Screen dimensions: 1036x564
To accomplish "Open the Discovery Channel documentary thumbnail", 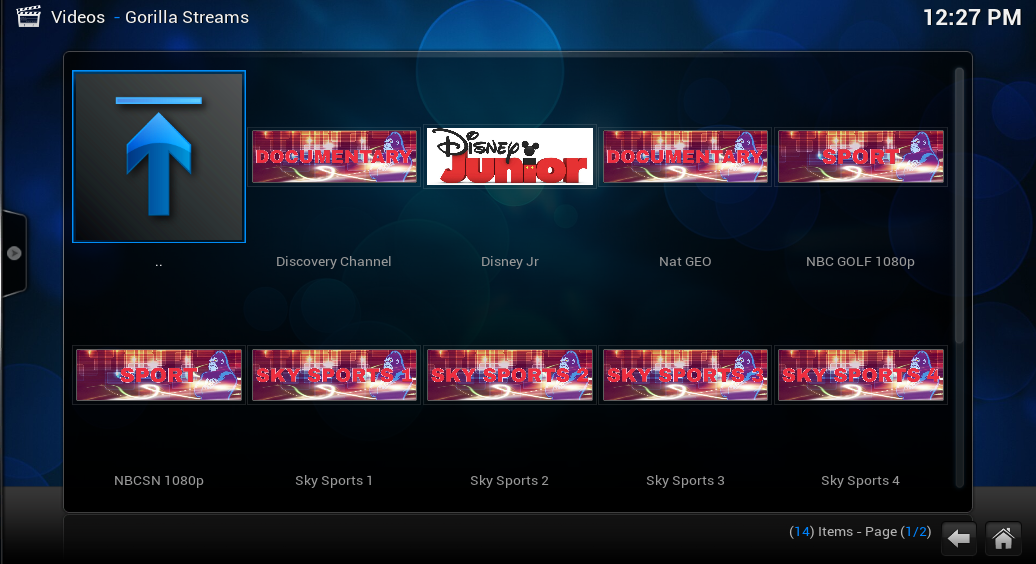I will [334, 157].
